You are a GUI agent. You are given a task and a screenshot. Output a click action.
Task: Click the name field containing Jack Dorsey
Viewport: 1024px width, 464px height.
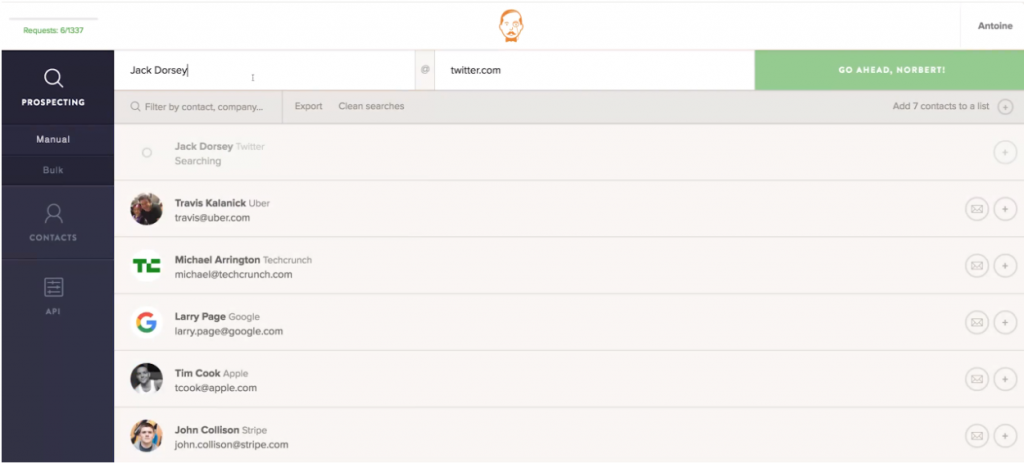(x=264, y=70)
